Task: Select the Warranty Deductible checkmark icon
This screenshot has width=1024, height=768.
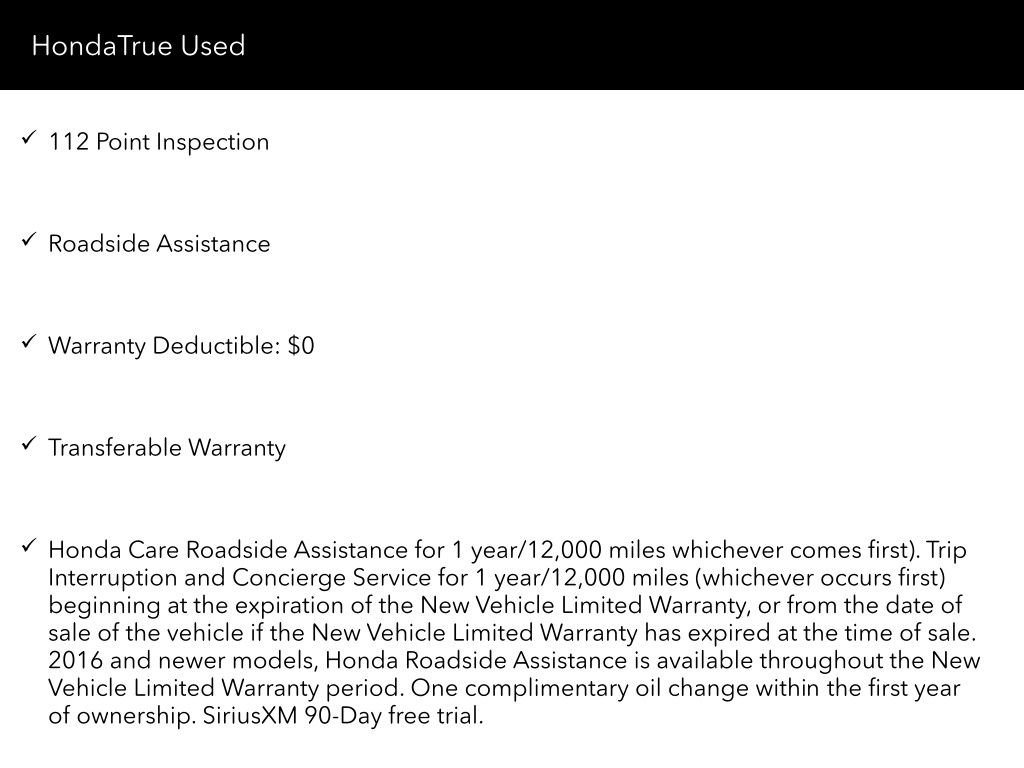Action: (28, 342)
